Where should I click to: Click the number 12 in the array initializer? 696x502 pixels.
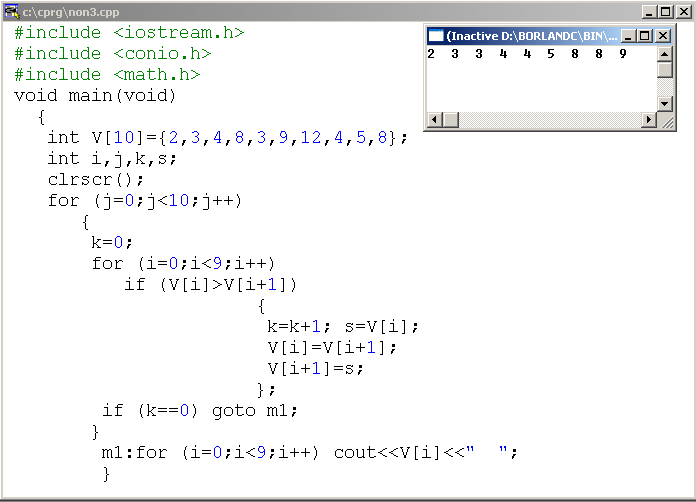click(311, 138)
